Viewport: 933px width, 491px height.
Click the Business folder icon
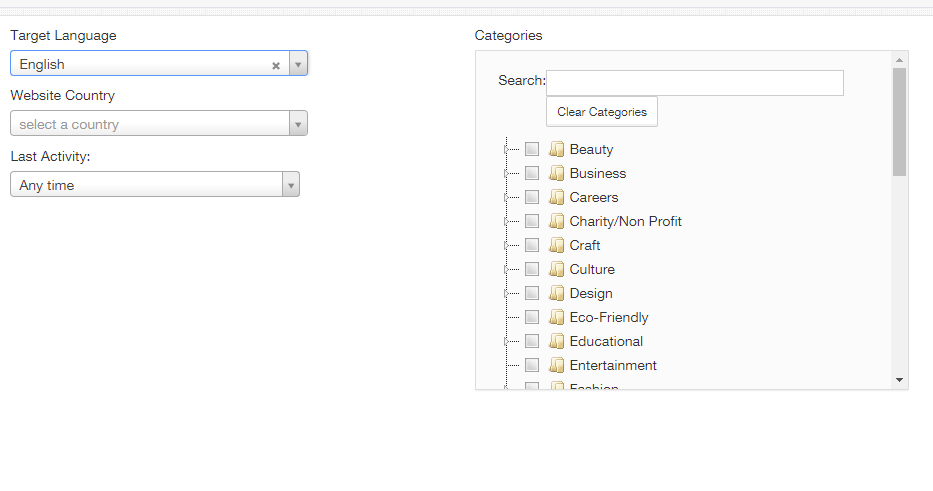coord(557,173)
